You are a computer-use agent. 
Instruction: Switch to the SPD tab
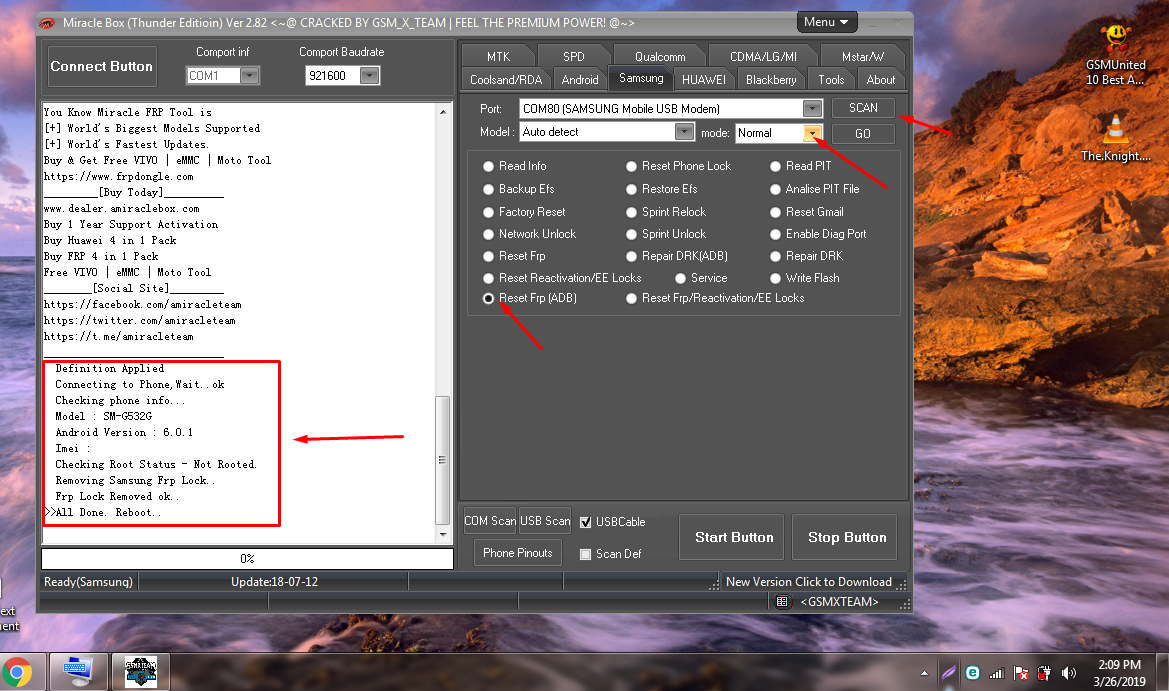[573, 57]
